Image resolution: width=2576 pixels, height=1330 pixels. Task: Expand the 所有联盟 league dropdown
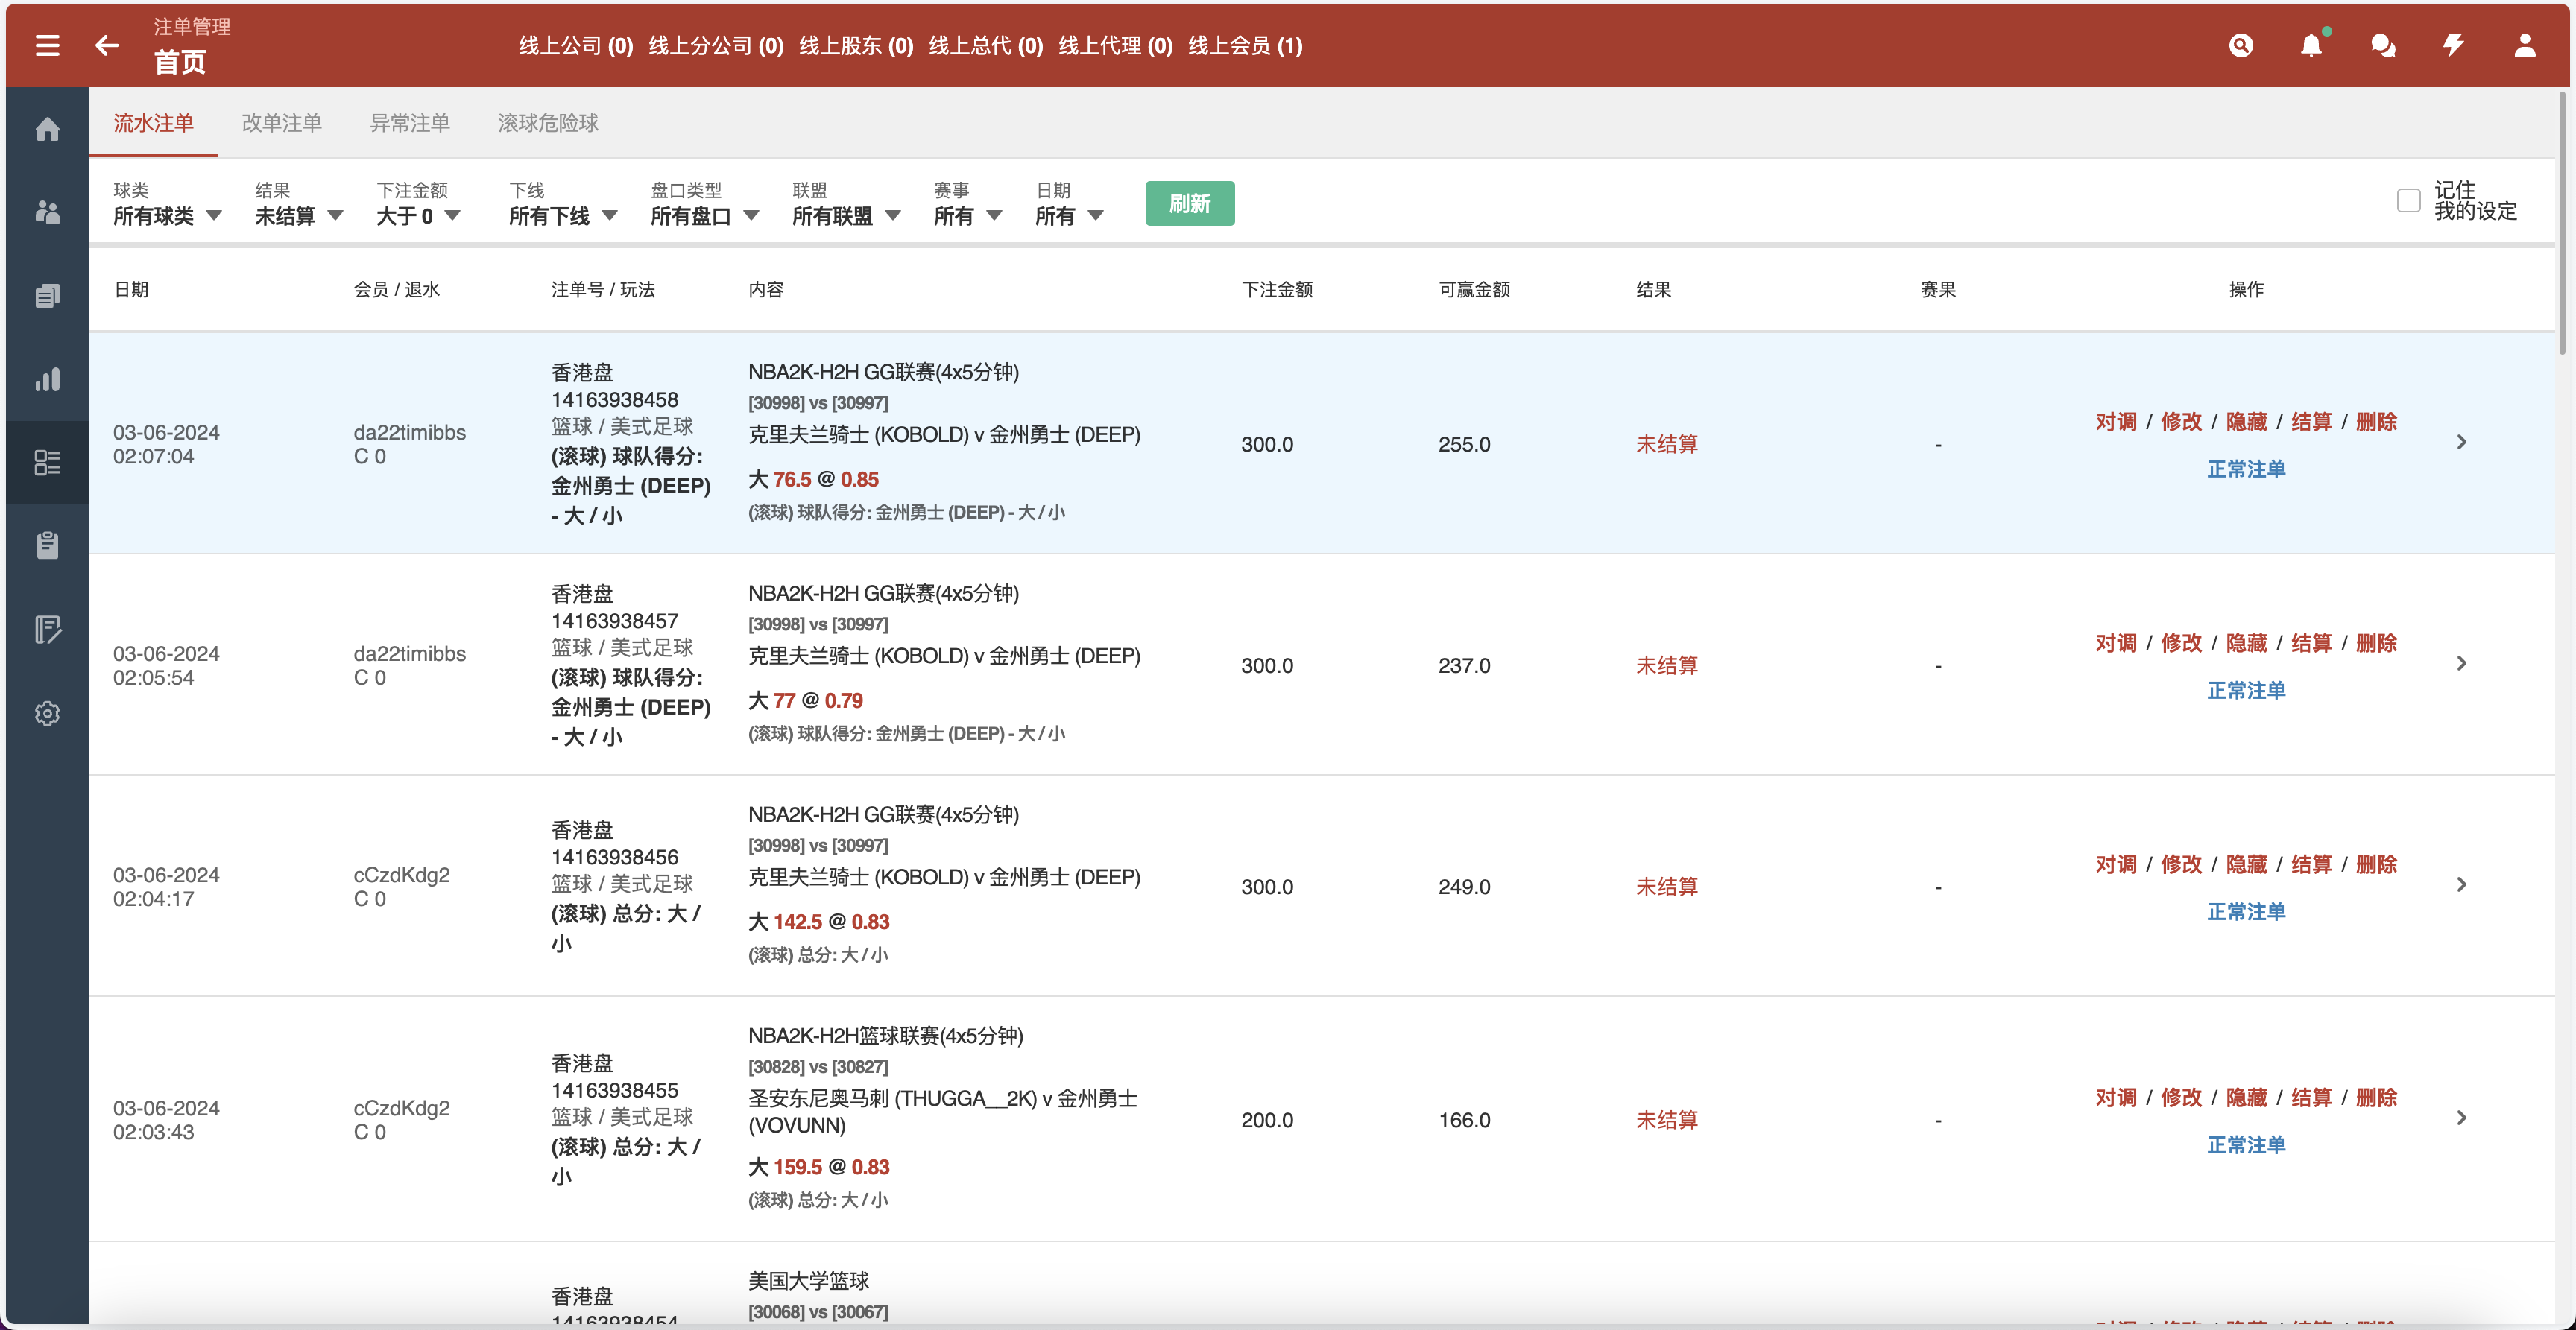tap(845, 216)
